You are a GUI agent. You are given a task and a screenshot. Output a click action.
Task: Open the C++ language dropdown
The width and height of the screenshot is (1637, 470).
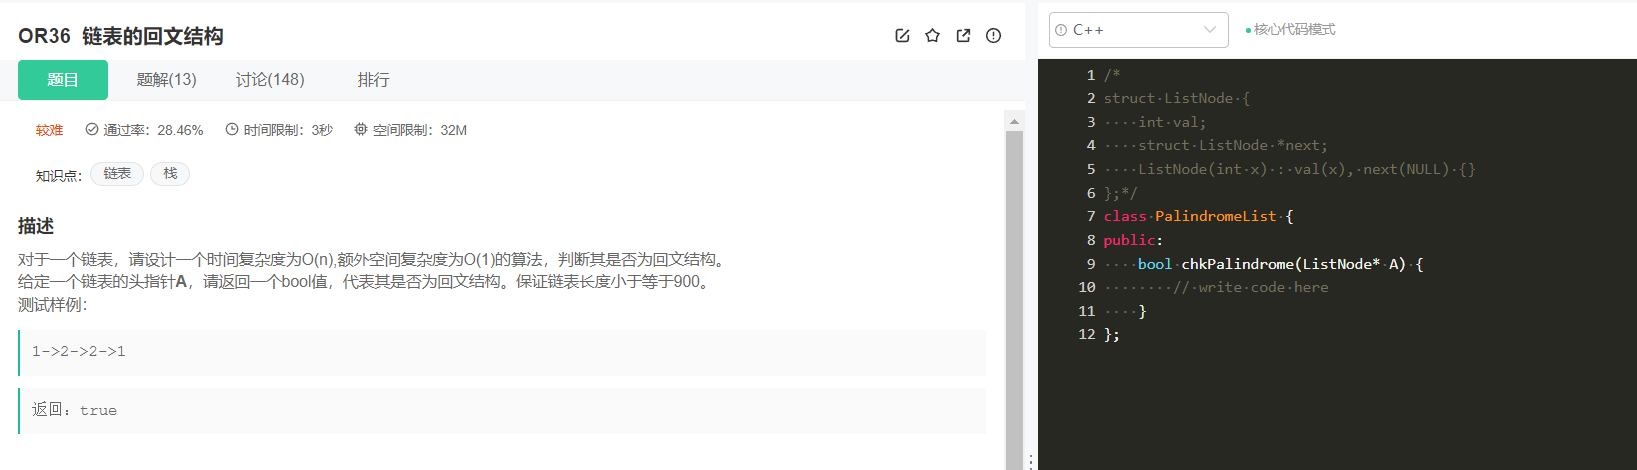pos(1138,30)
